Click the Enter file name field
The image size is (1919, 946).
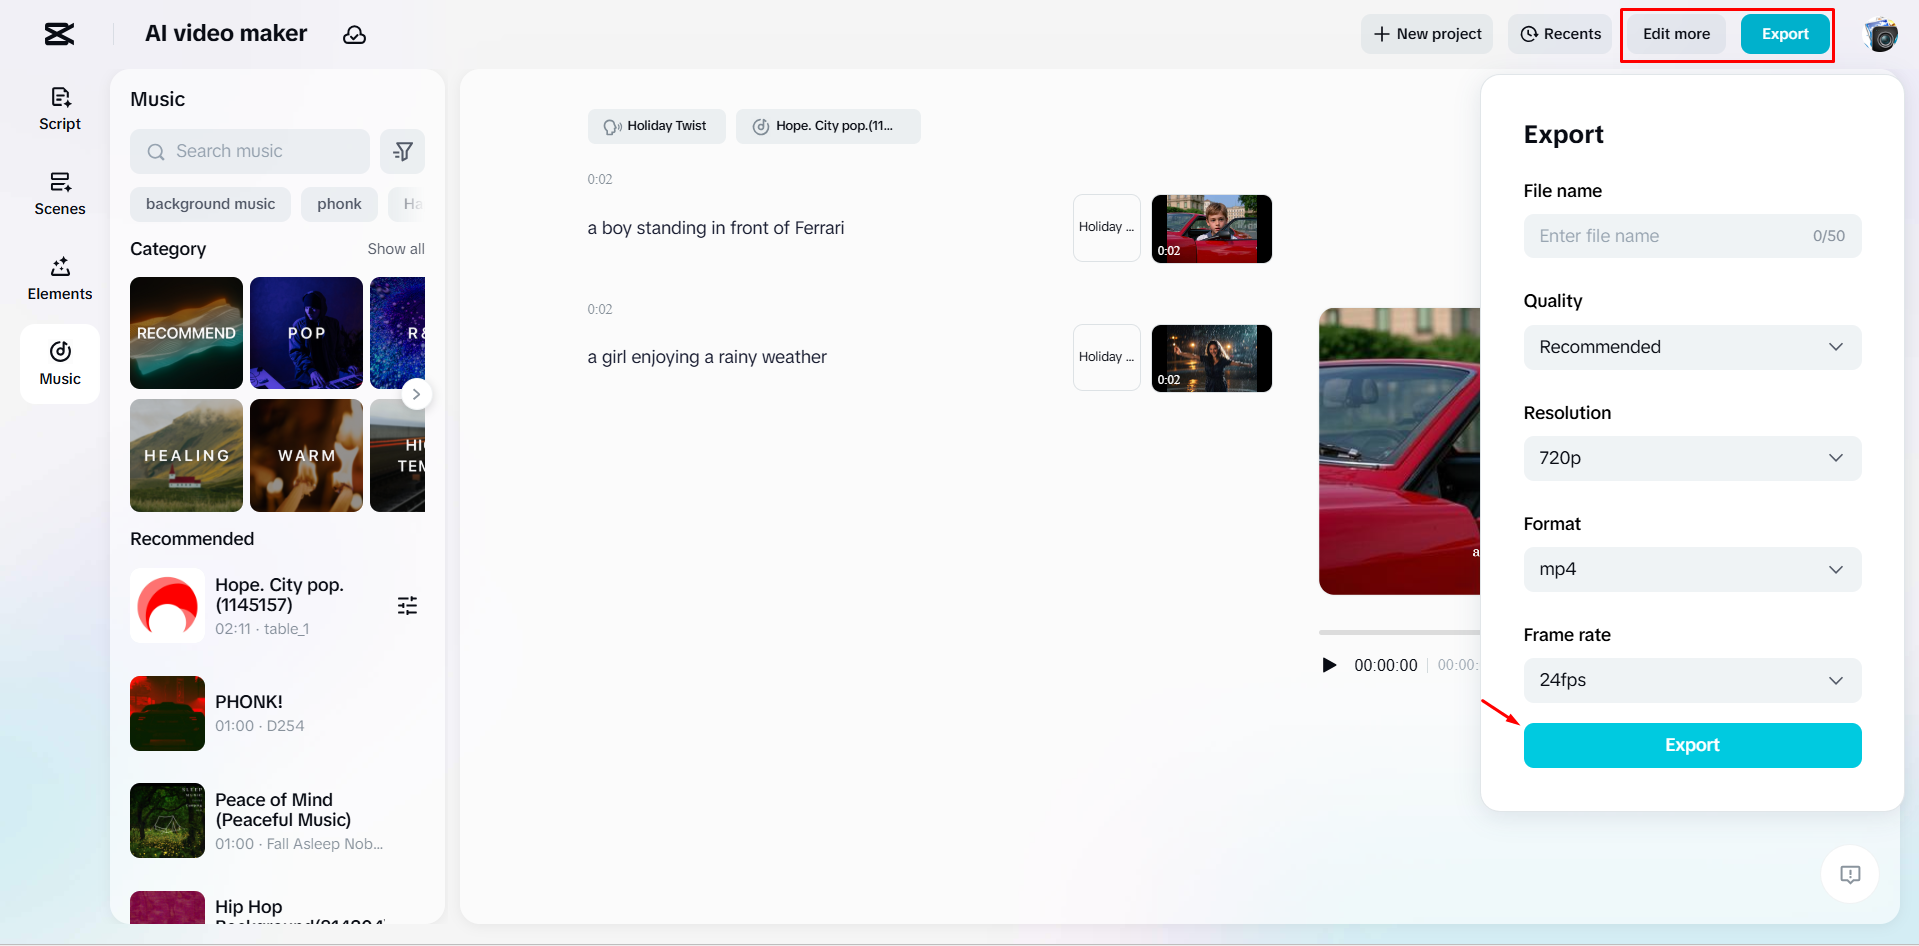[x=1660, y=236]
